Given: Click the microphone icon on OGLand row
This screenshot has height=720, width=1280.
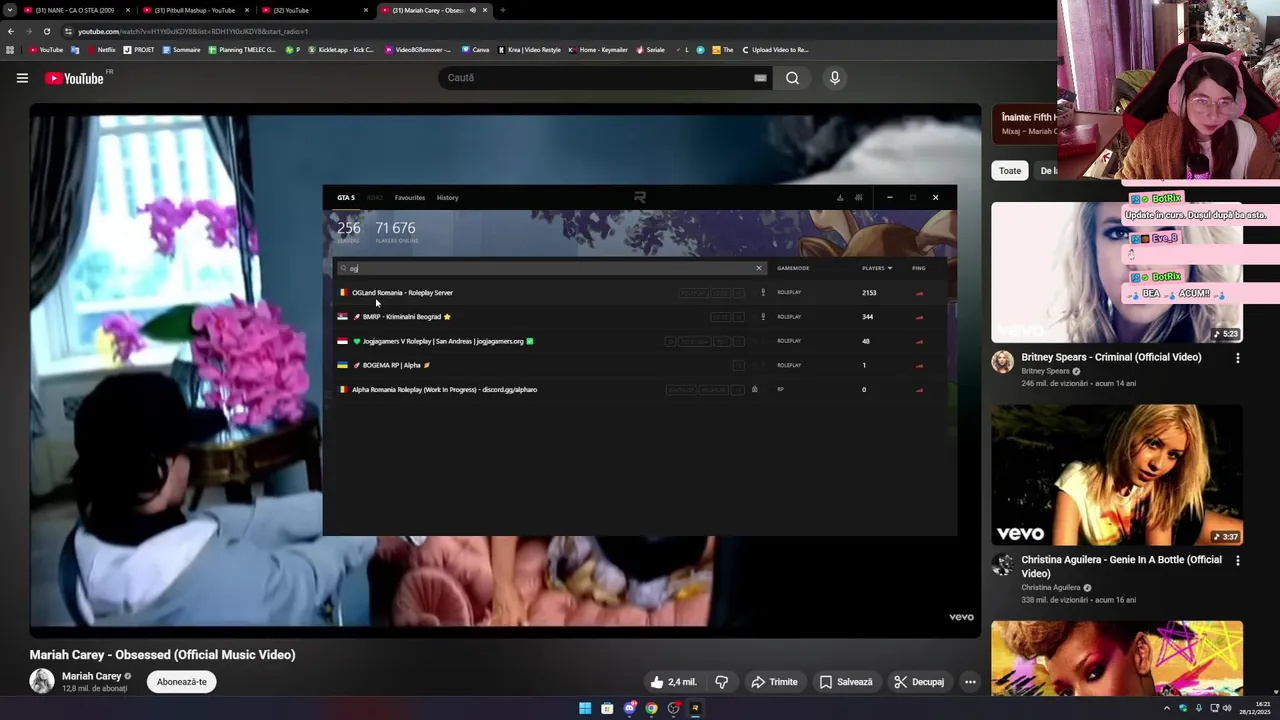Looking at the screenshot, I should [x=763, y=293].
